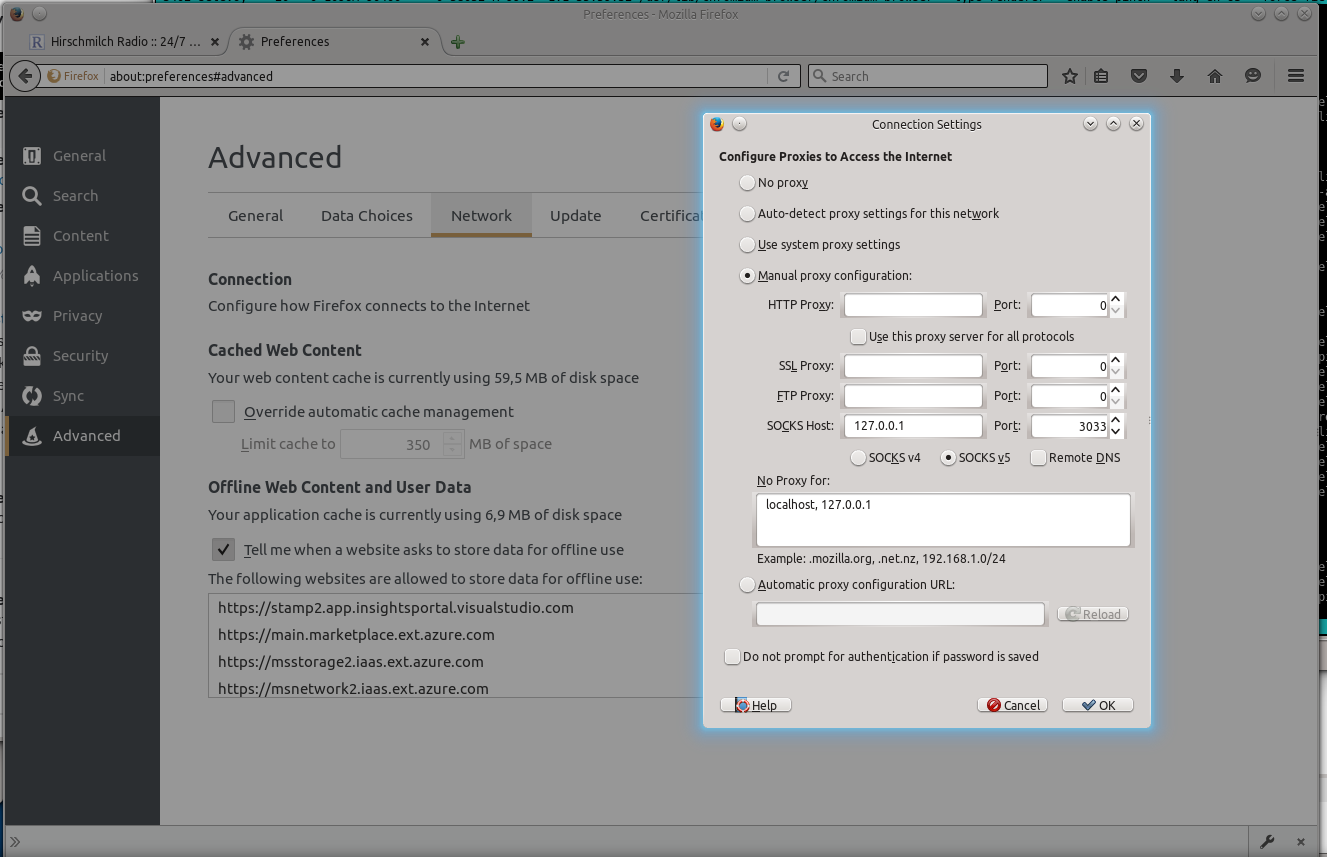Click the HTTP Proxy host field
Screen dimensions: 1327x857
913,305
